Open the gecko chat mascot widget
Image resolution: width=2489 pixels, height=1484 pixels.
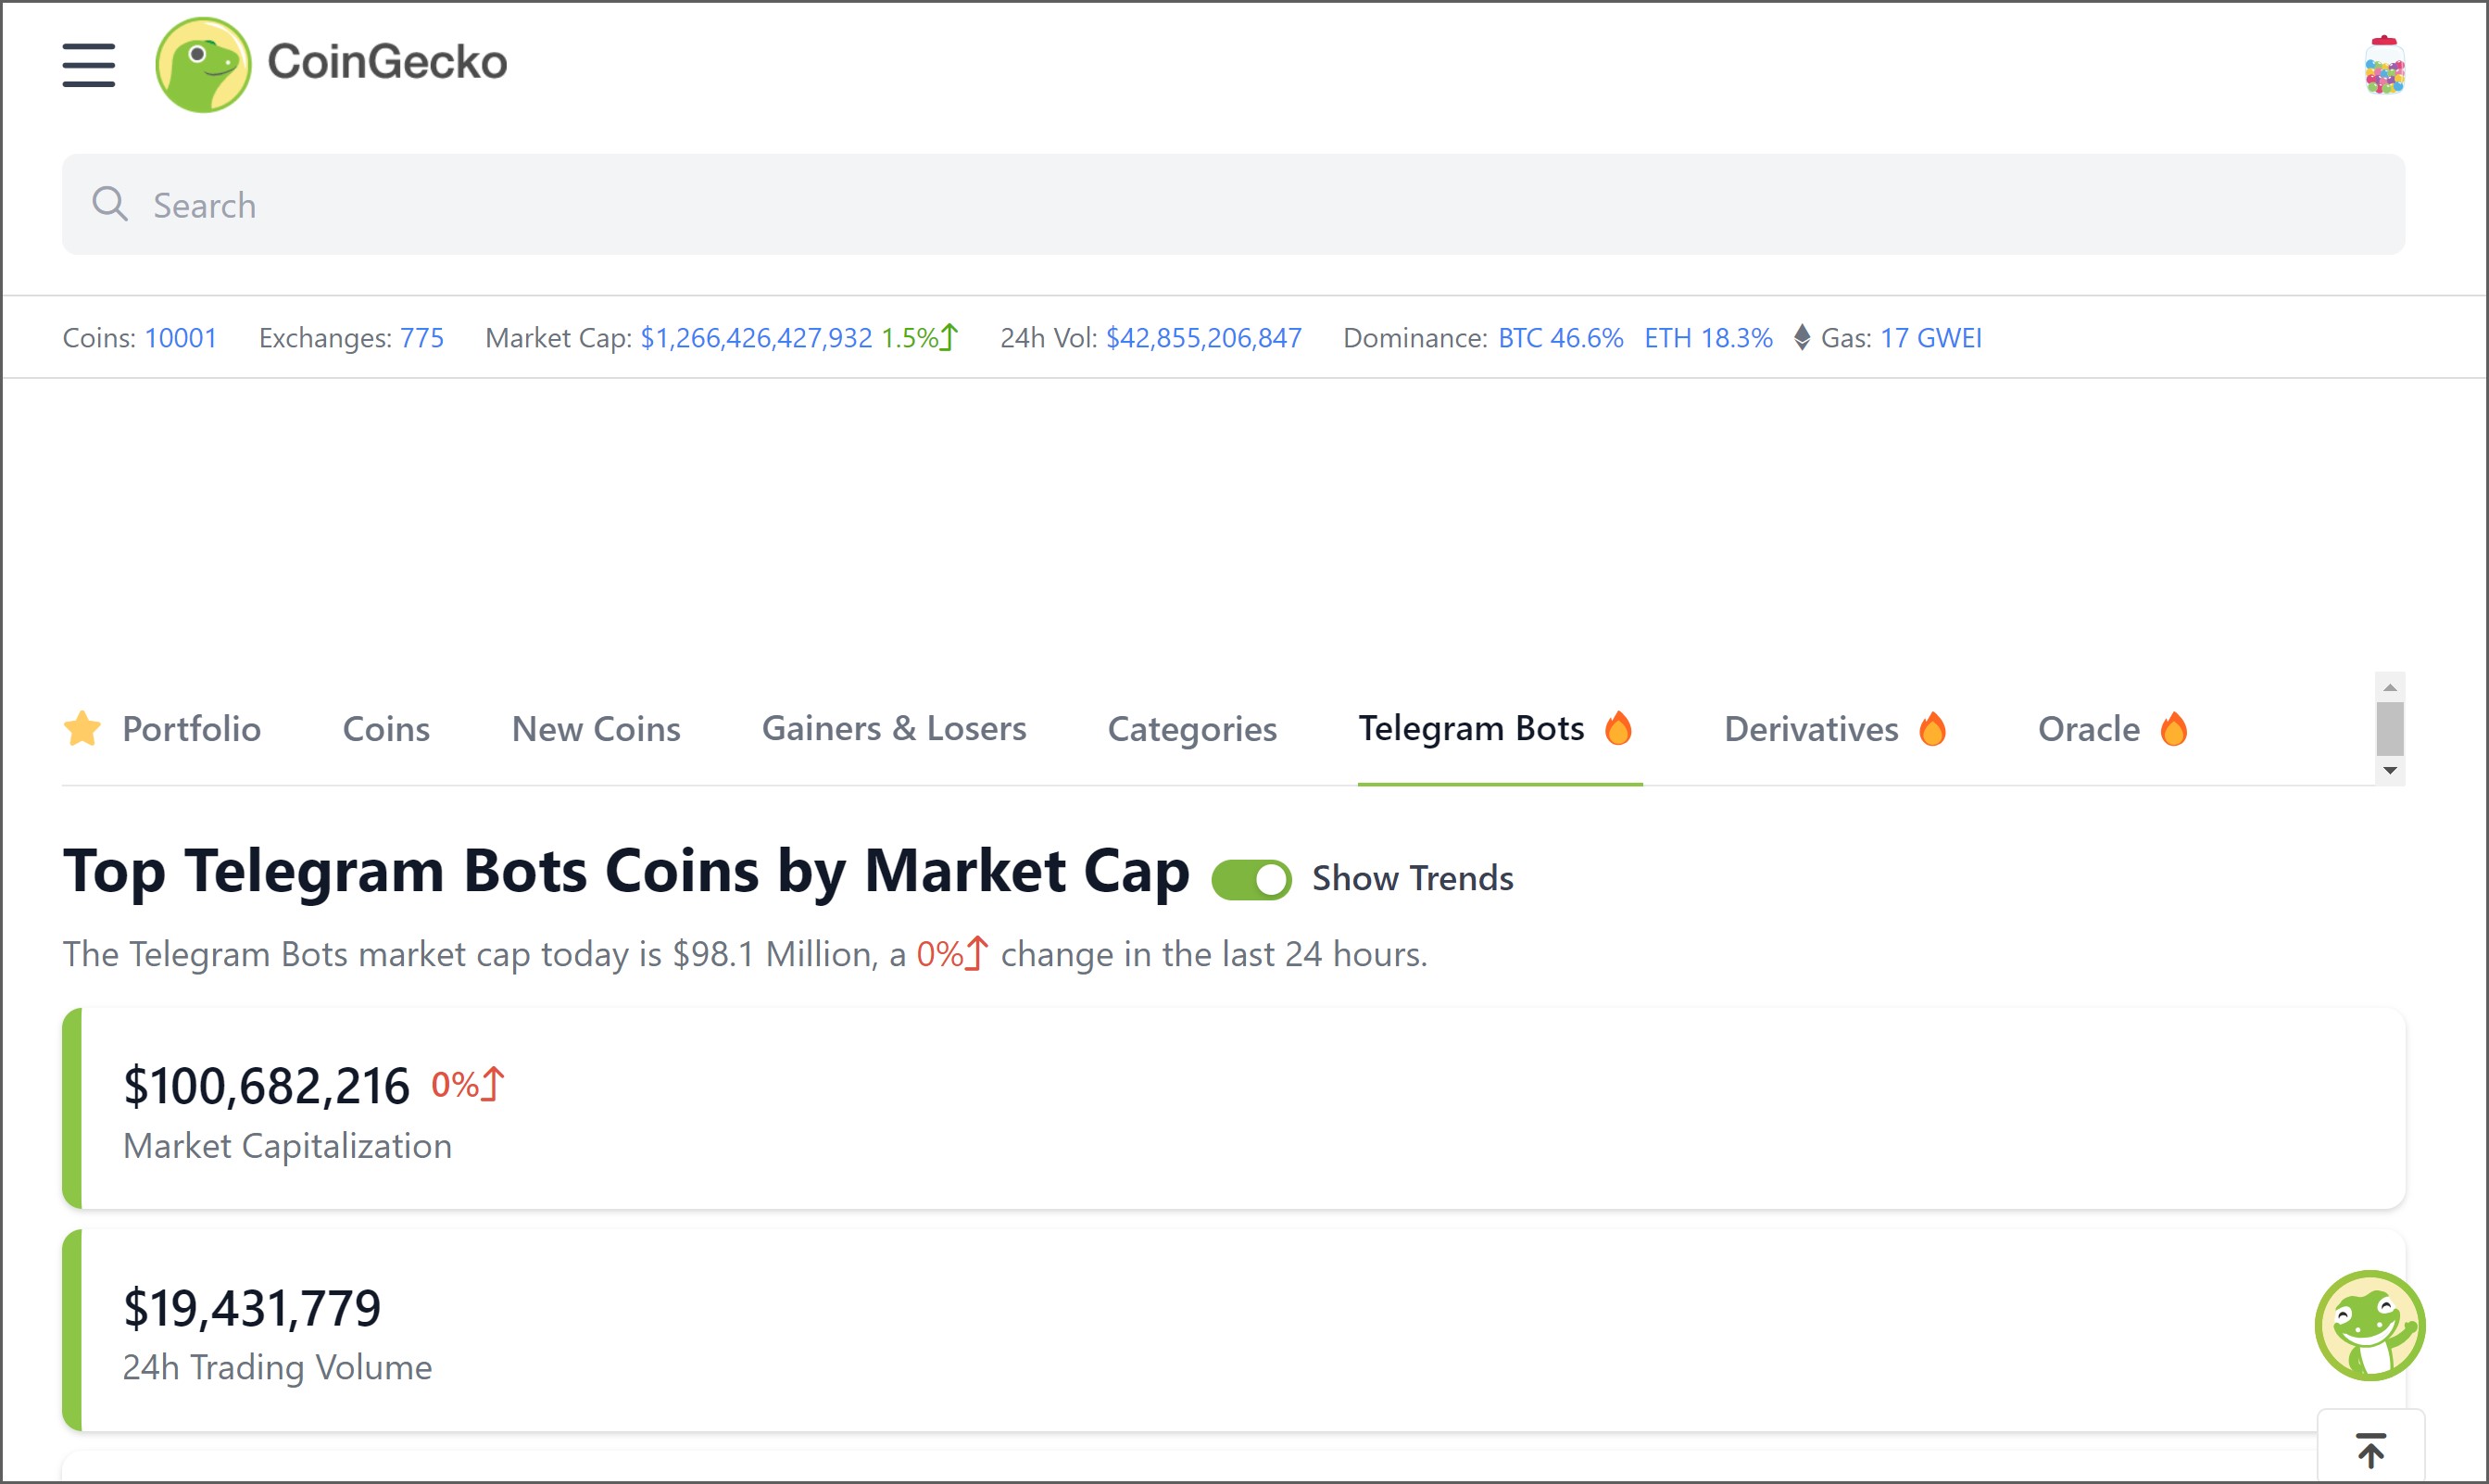tap(2369, 1326)
